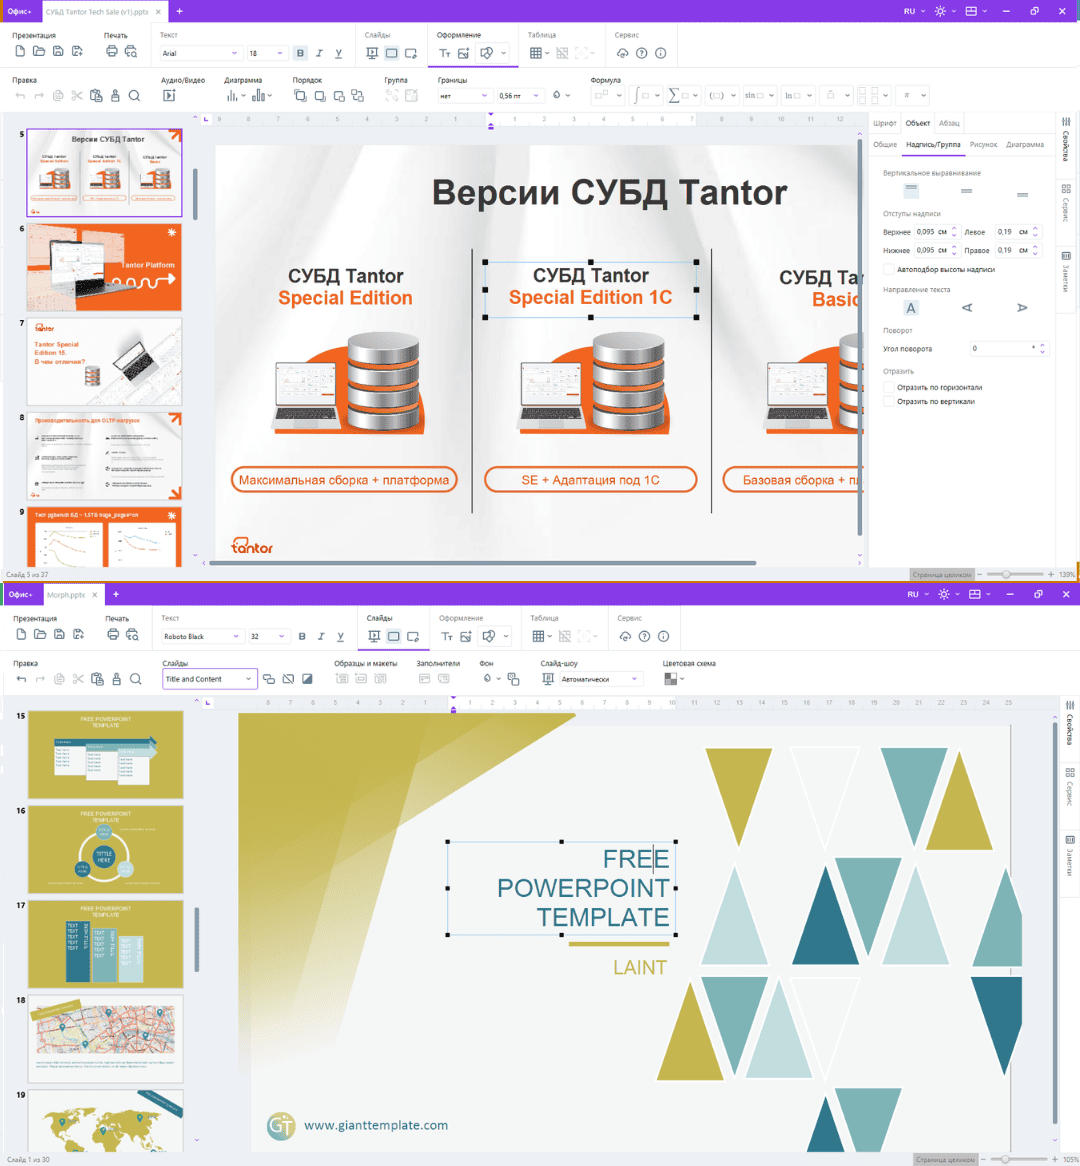Enable Автоподбор высоты надписи checkbox

pyautogui.click(x=889, y=269)
